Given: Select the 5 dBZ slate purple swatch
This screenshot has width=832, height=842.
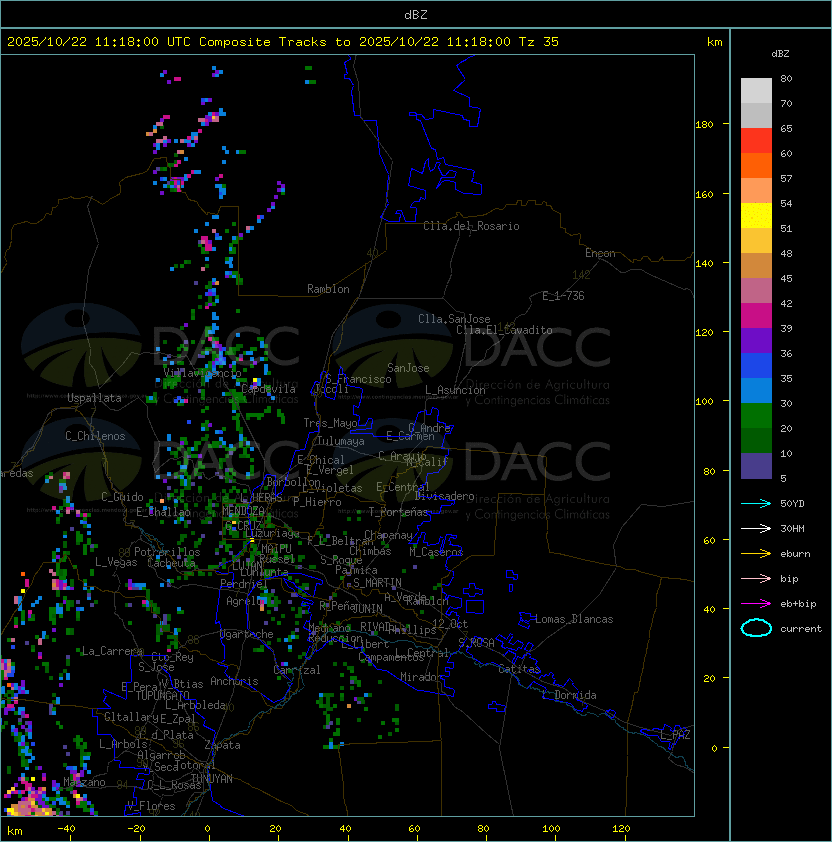Looking at the screenshot, I should (756, 466).
